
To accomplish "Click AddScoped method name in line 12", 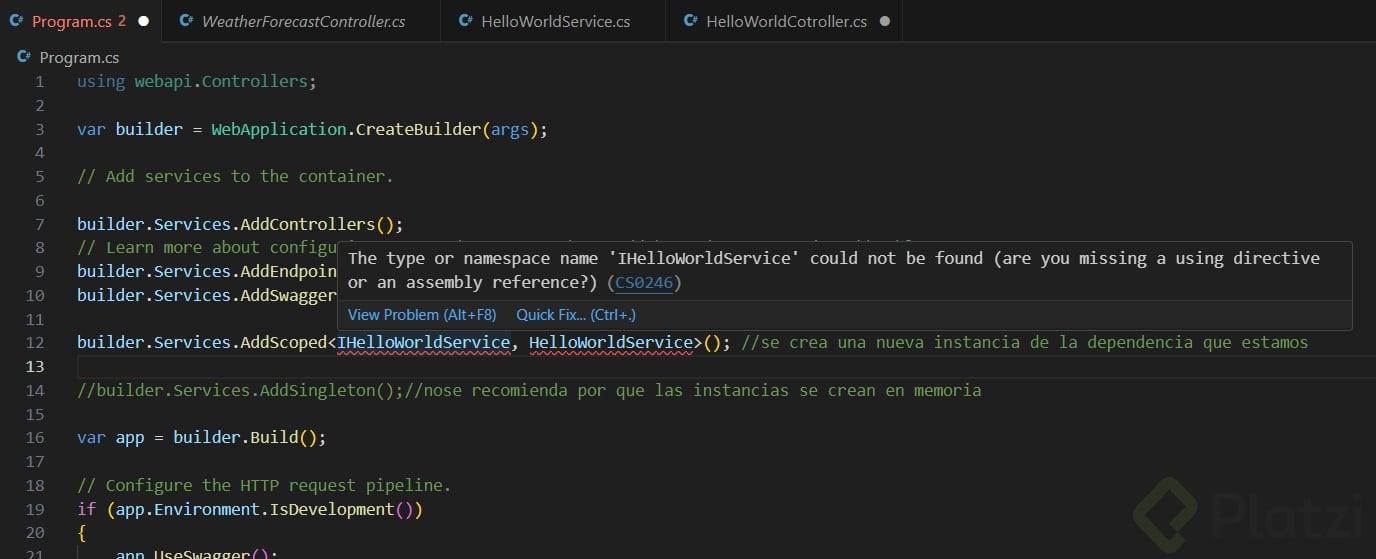I will click(x=283, y=343).
